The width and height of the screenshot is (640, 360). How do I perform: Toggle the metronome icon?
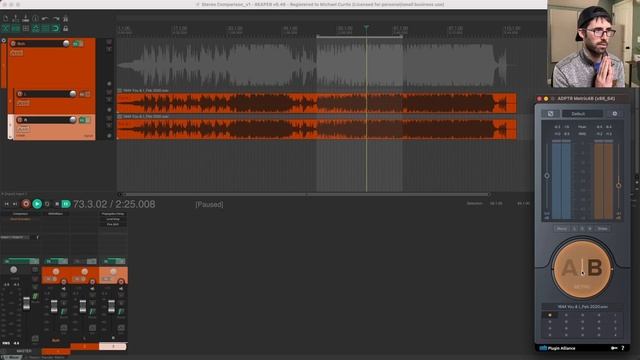(65, 18)
